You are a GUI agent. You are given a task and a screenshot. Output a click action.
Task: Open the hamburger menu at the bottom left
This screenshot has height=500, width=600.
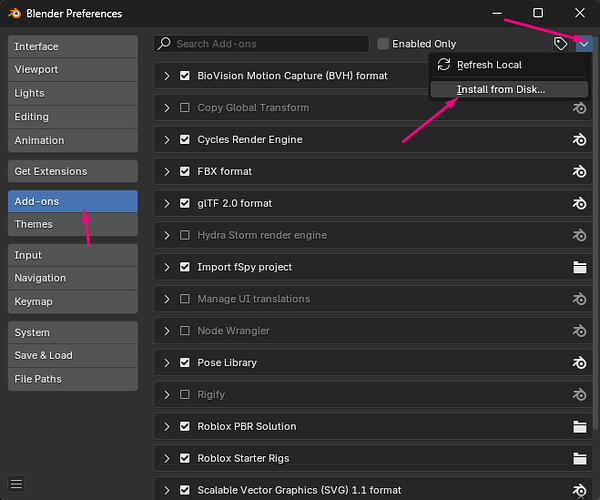pyautogui.click(x=16, y=484)
